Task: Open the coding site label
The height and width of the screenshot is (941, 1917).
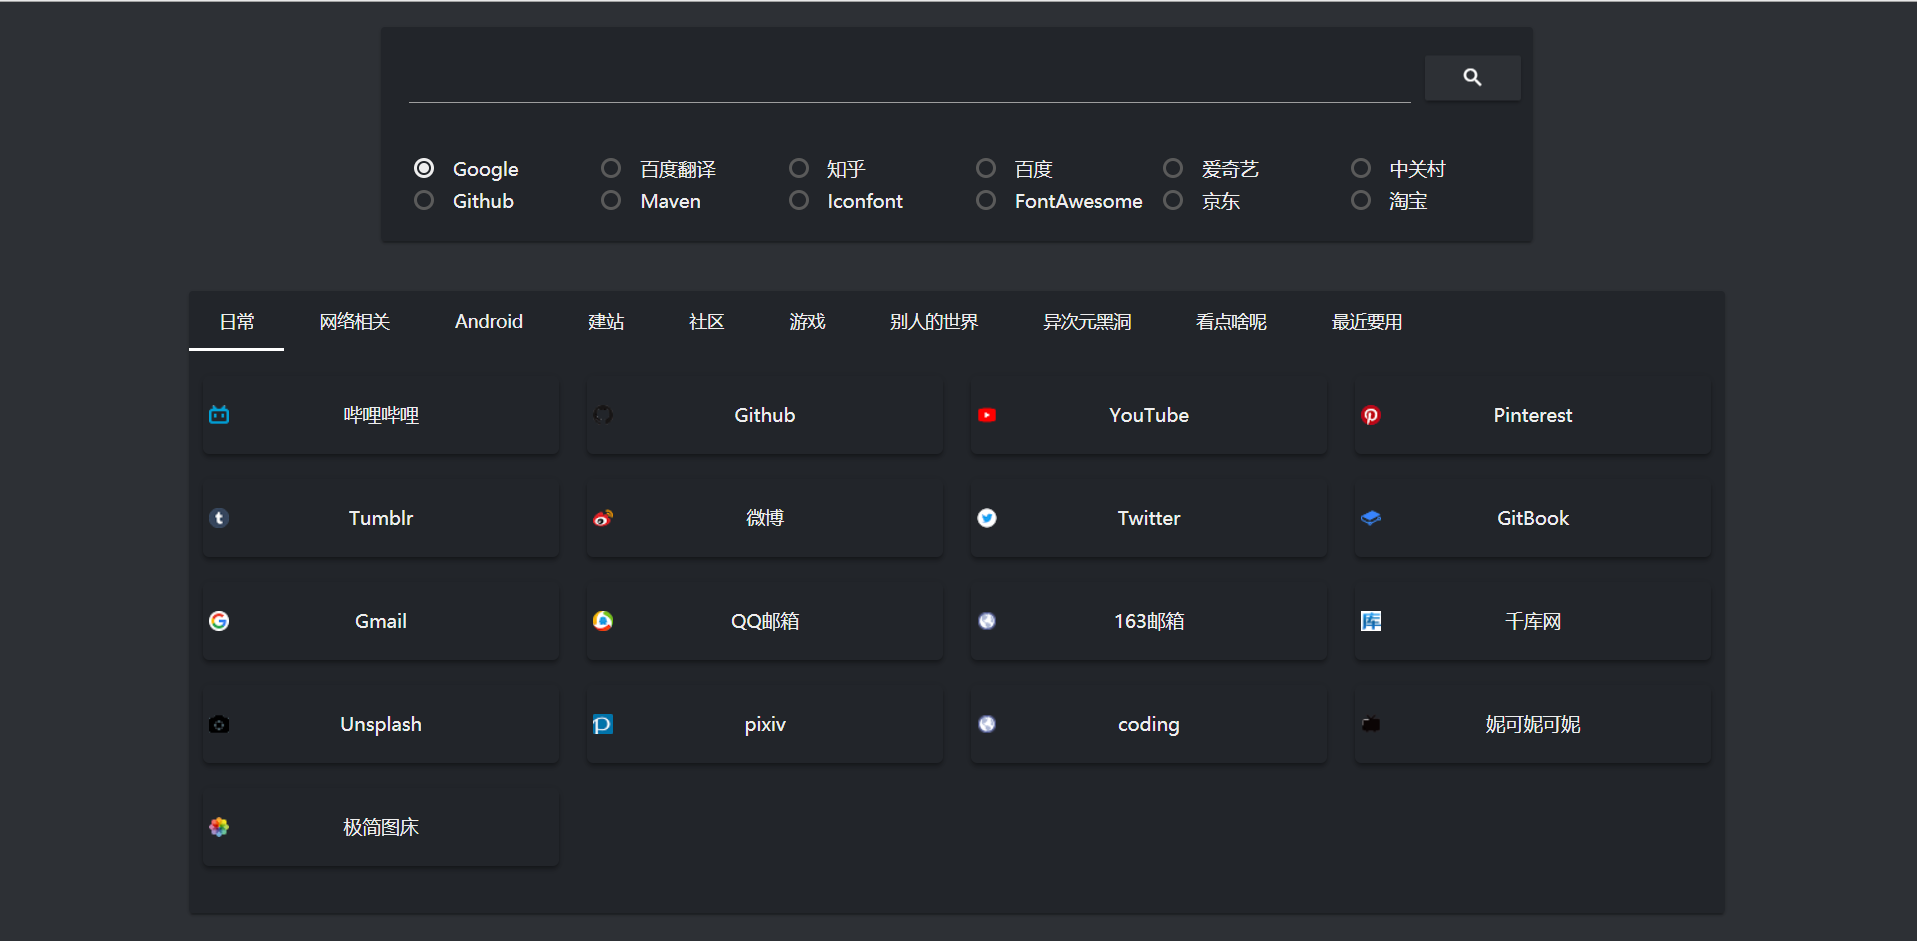Action: point(1149,724)
